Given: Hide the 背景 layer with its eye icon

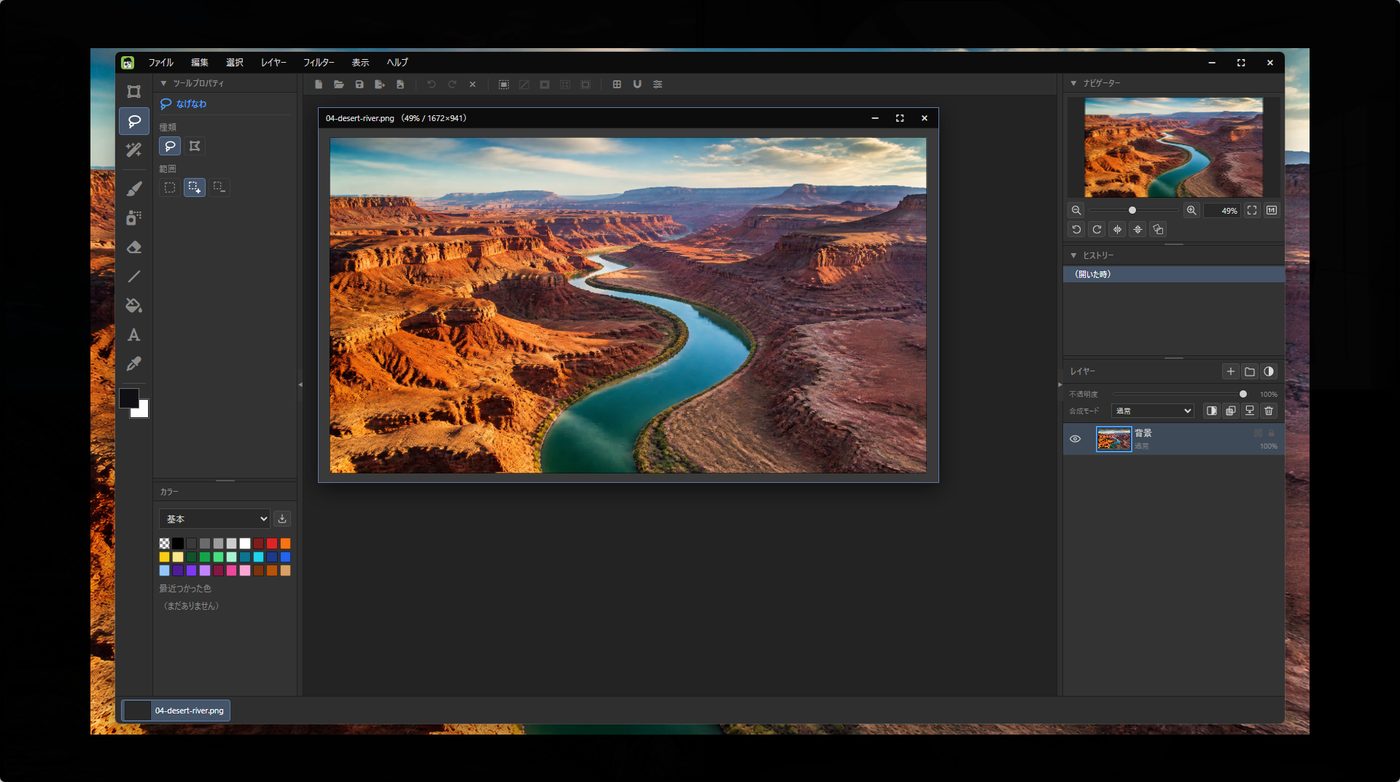Looking at the screenshot, I should [1075, 439].
